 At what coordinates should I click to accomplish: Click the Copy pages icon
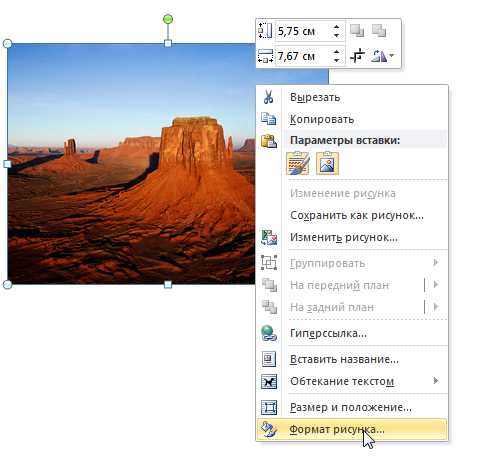point(268,119)
